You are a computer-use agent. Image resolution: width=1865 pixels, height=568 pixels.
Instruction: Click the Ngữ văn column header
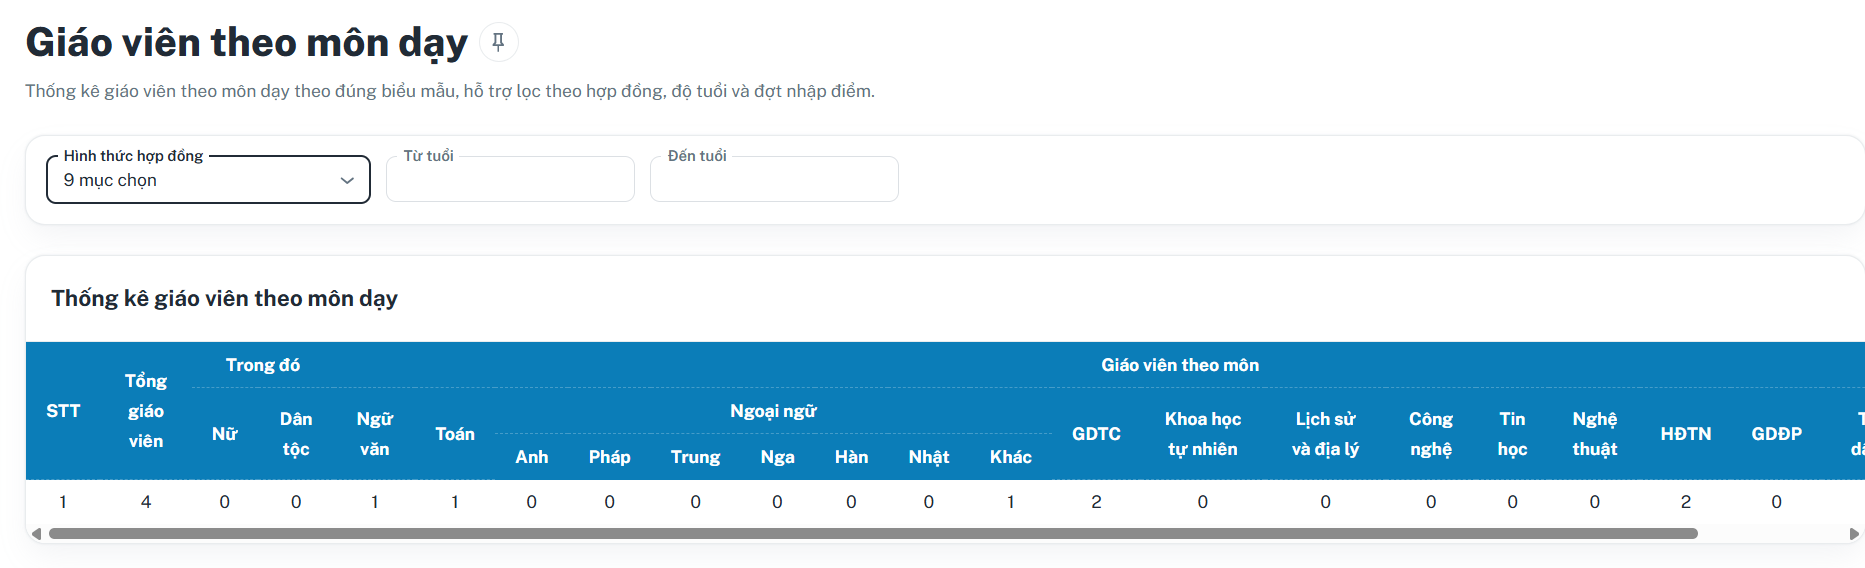click(x=375, y=434)
